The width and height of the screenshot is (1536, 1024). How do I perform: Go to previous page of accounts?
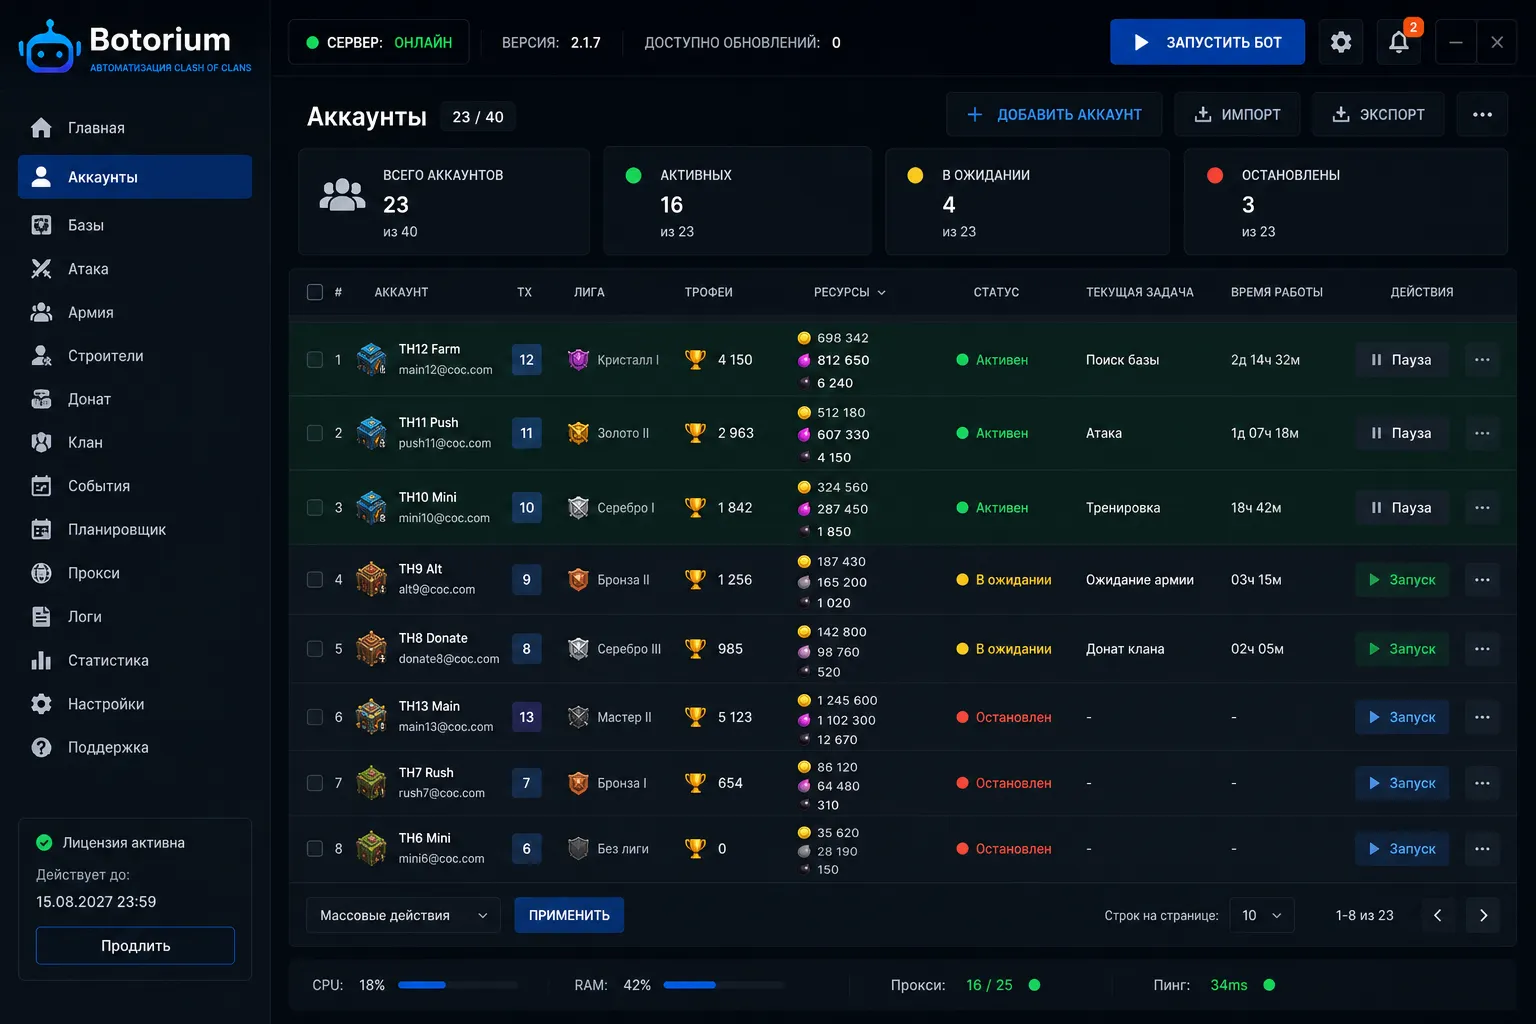click(x=1438, y=915)
